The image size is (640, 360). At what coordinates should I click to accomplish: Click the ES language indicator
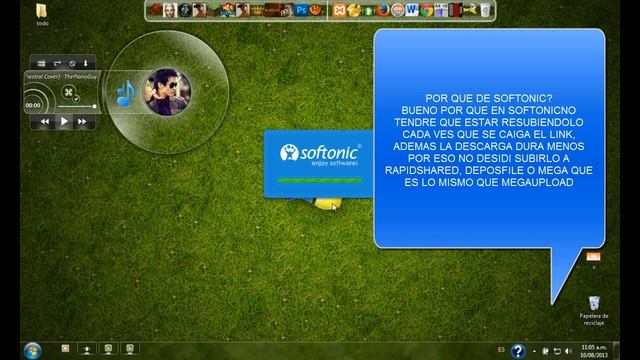(x=501, y=350)
